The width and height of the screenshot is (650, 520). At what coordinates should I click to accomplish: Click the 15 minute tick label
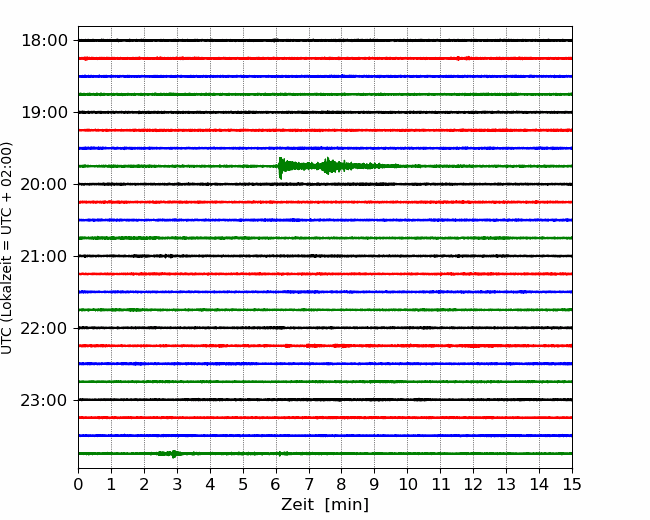click(572, 486)
